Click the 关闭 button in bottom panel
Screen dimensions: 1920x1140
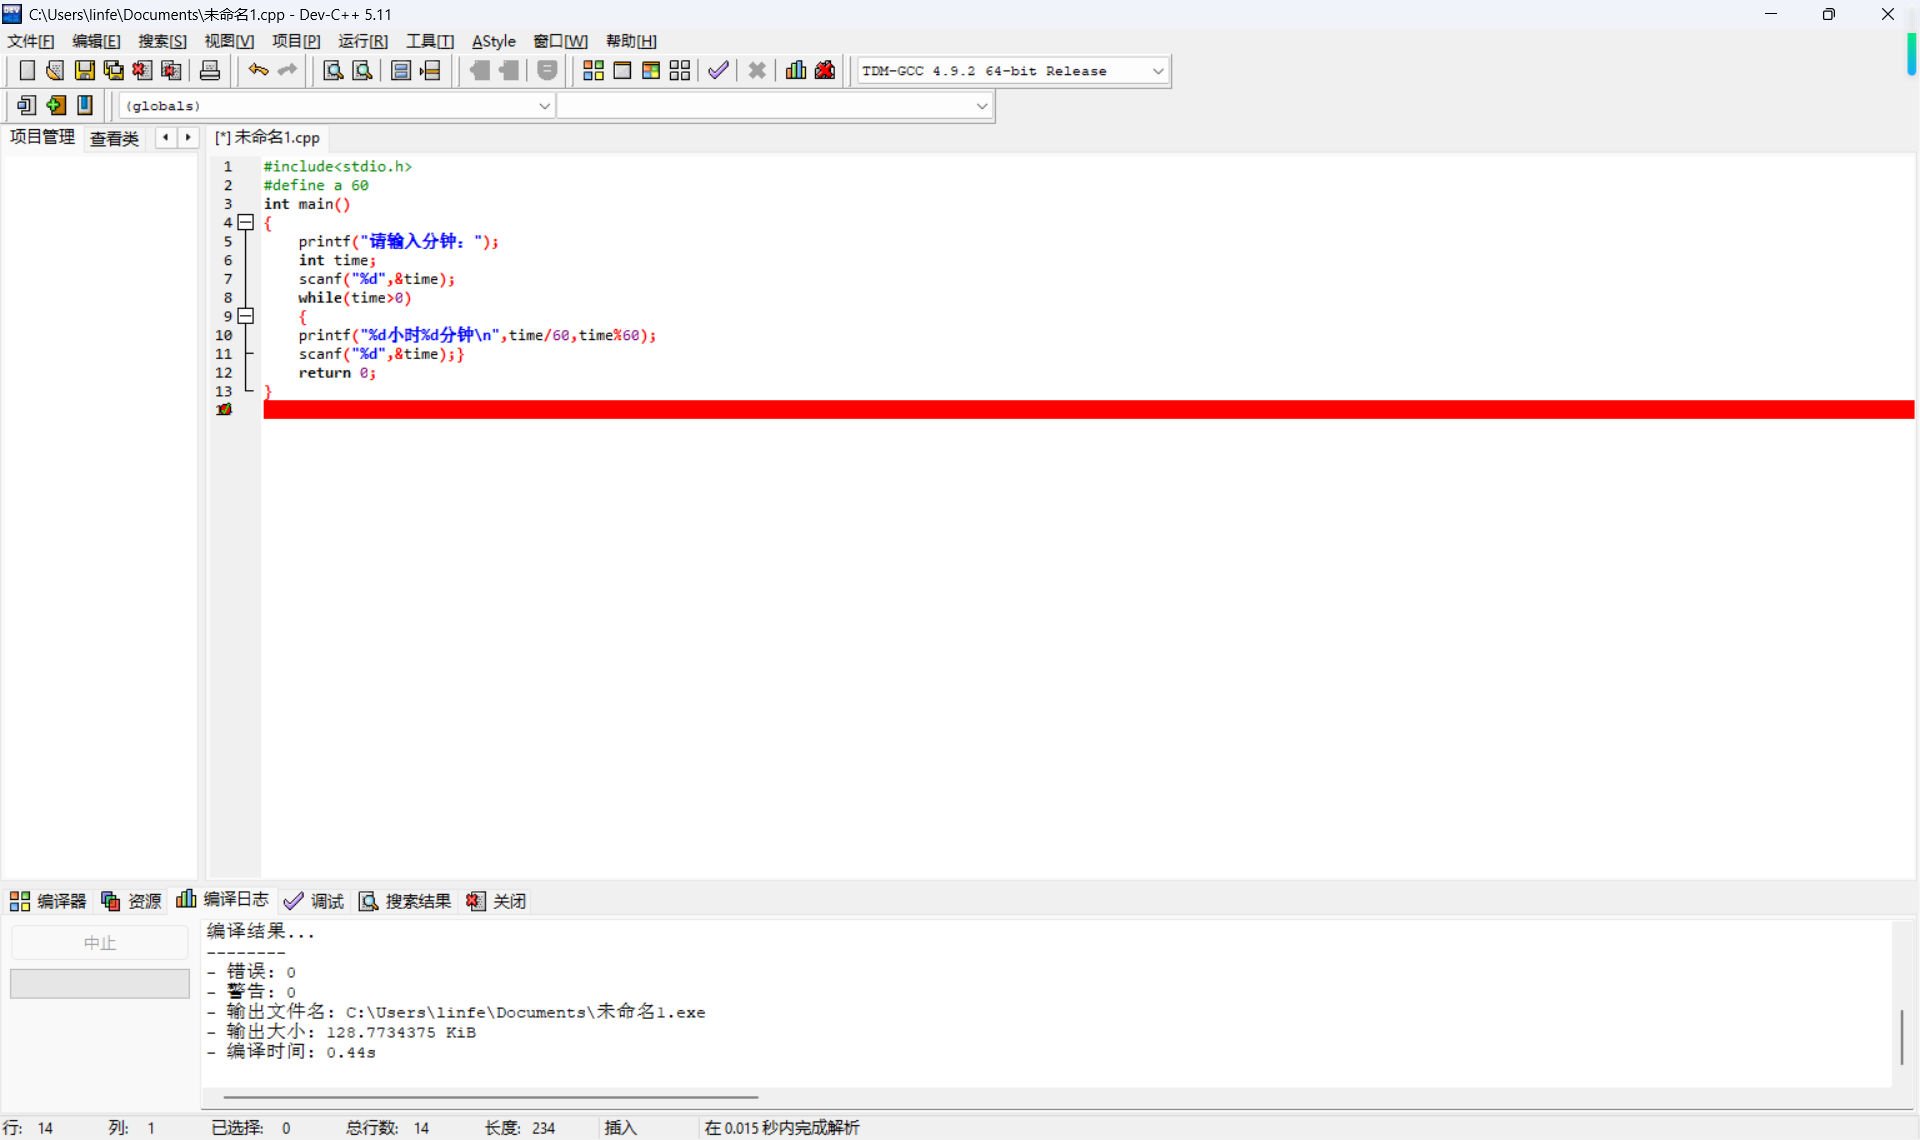pos(497,901)
